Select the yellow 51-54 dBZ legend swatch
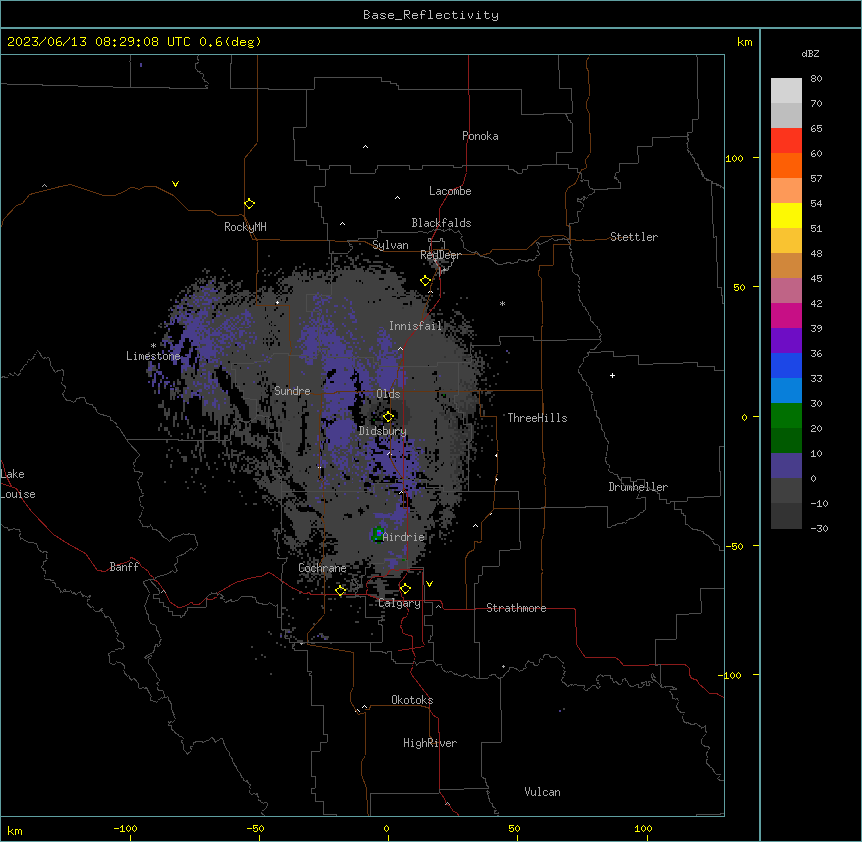Viewport: 862px width, 842px height. point(786,215)
